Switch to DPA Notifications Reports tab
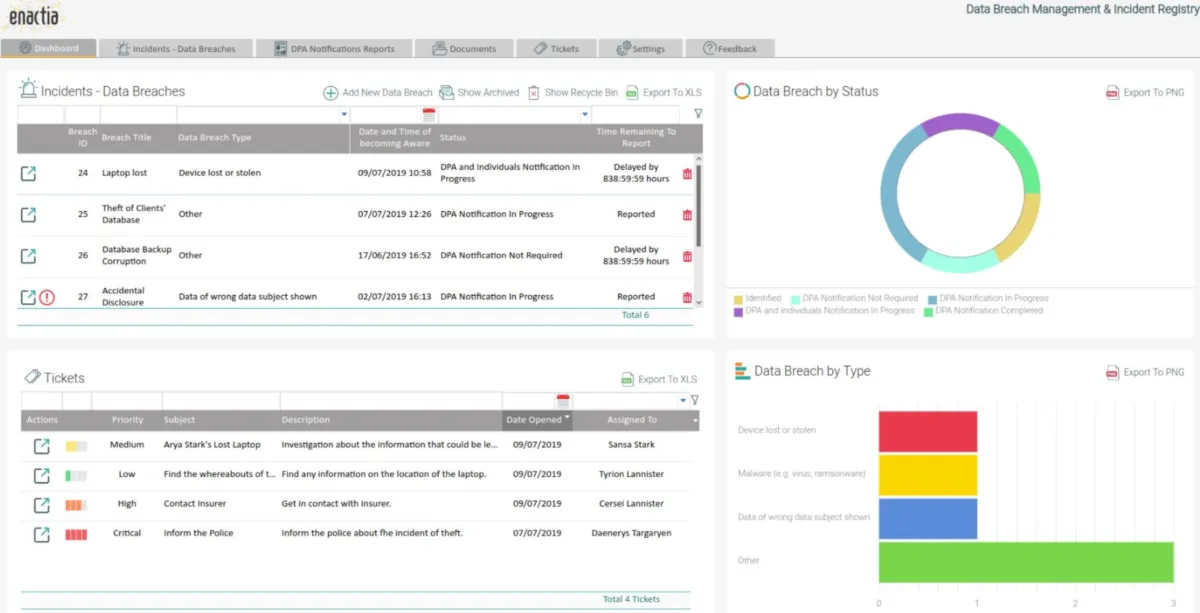Screen dimensions: 1200x613 coord(334,48)
